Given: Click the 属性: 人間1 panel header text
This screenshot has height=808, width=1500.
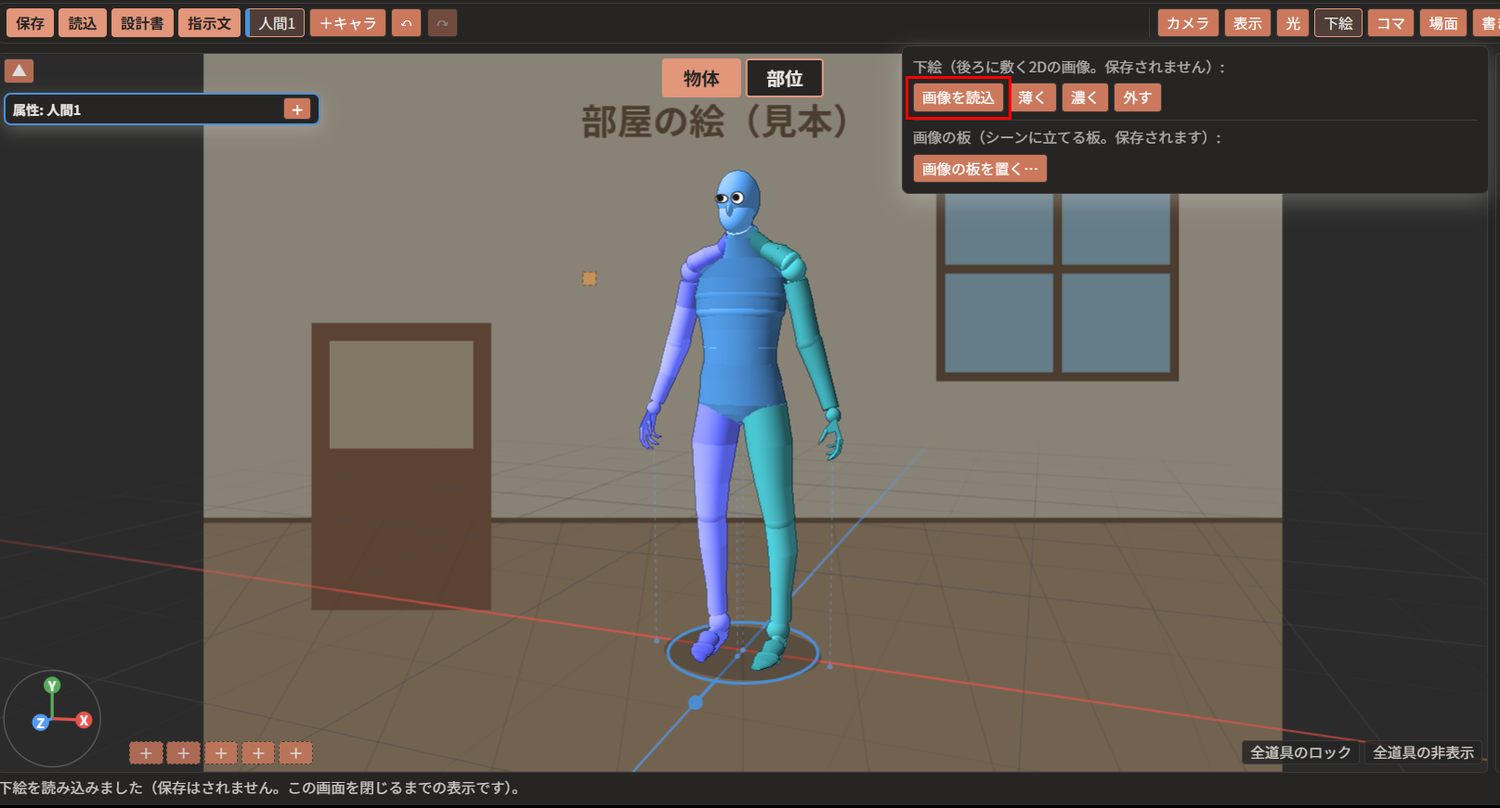Looking at the screenshot, I should point(47,110).
